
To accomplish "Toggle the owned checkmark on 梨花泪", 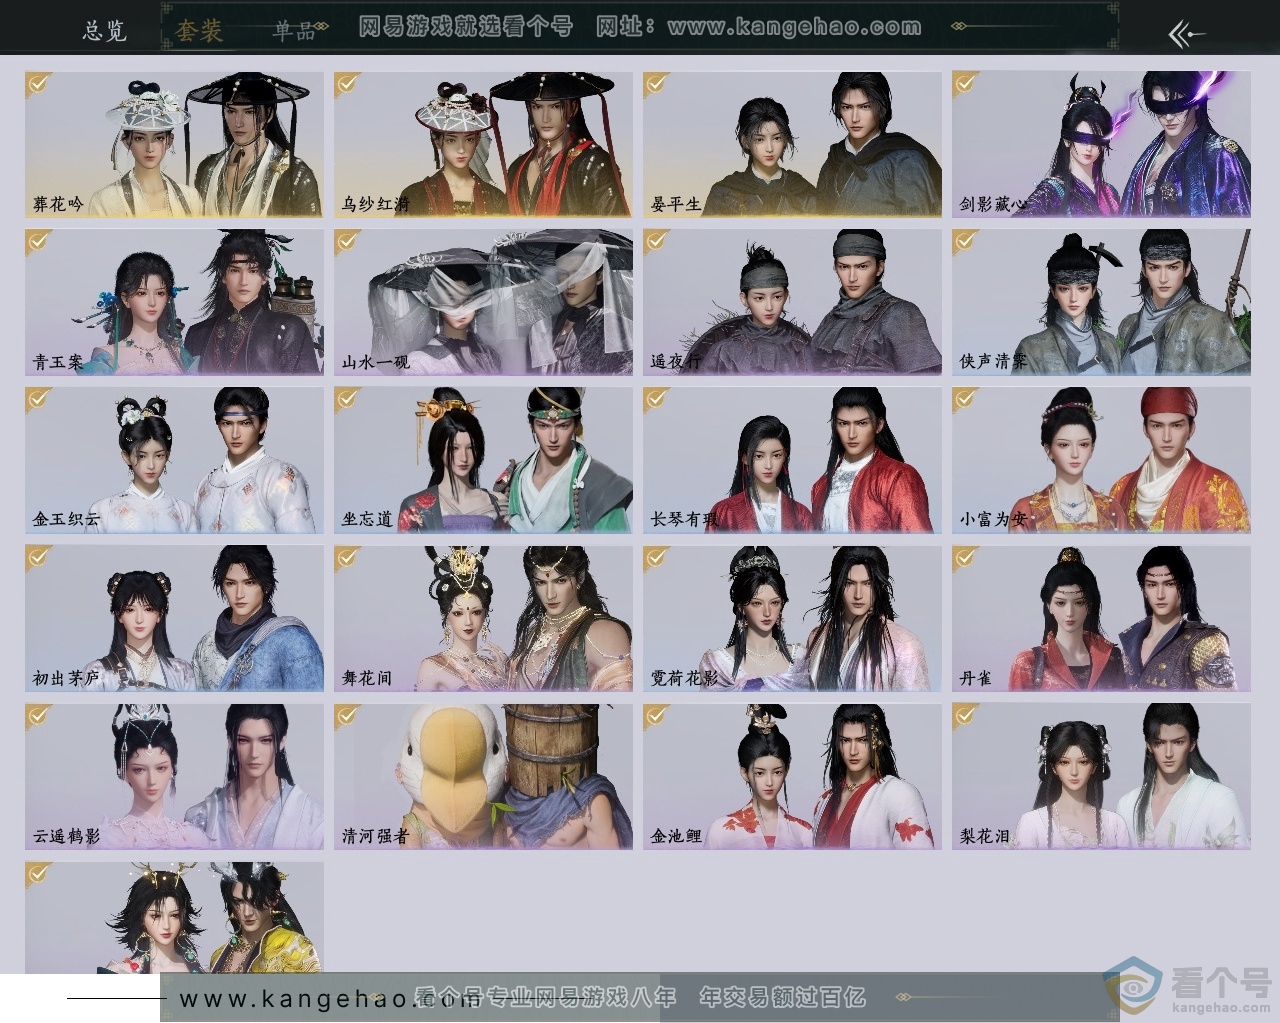I will [965, 715].
